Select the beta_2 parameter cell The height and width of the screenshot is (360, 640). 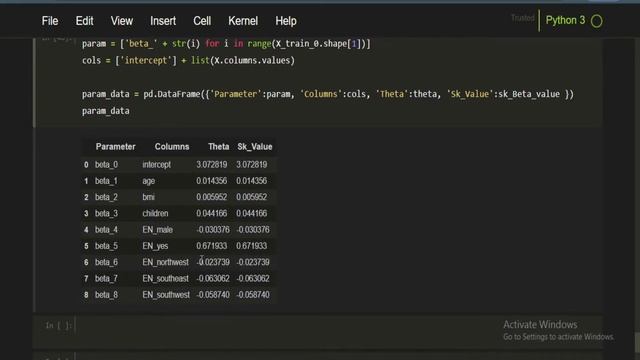[107, 197]
